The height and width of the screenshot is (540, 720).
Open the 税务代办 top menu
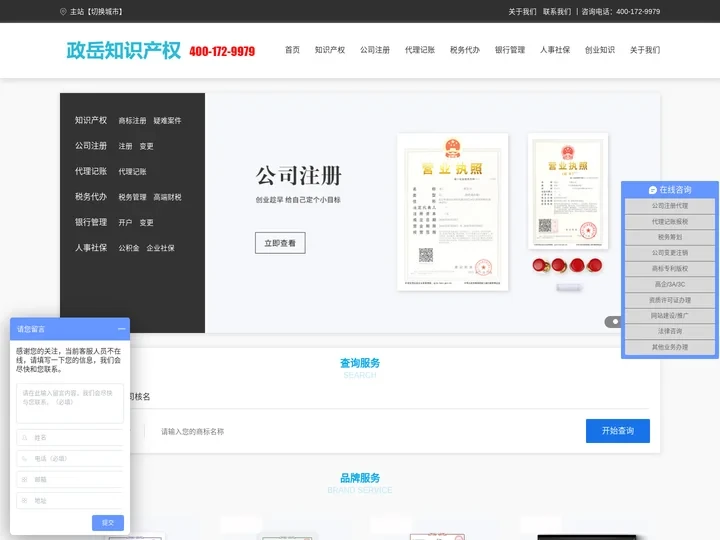(x=465, y=50)
